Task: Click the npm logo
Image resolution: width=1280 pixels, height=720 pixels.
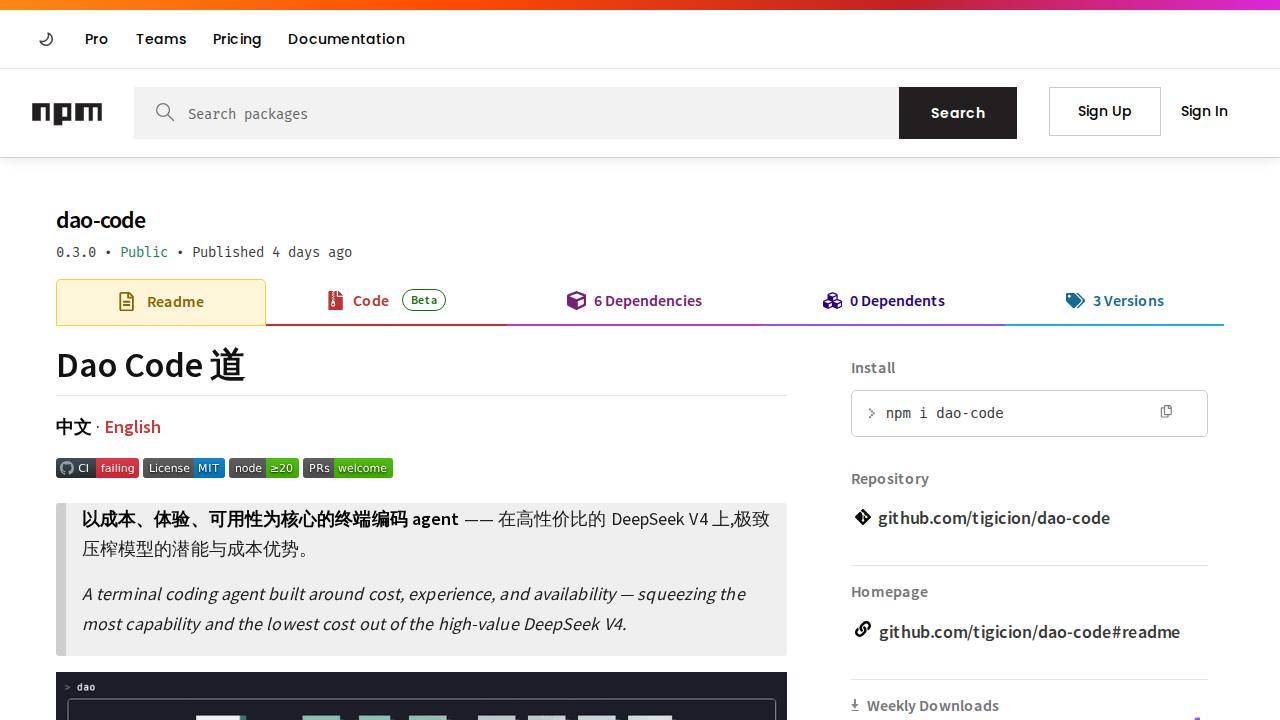Action: [x=67, y=113]
